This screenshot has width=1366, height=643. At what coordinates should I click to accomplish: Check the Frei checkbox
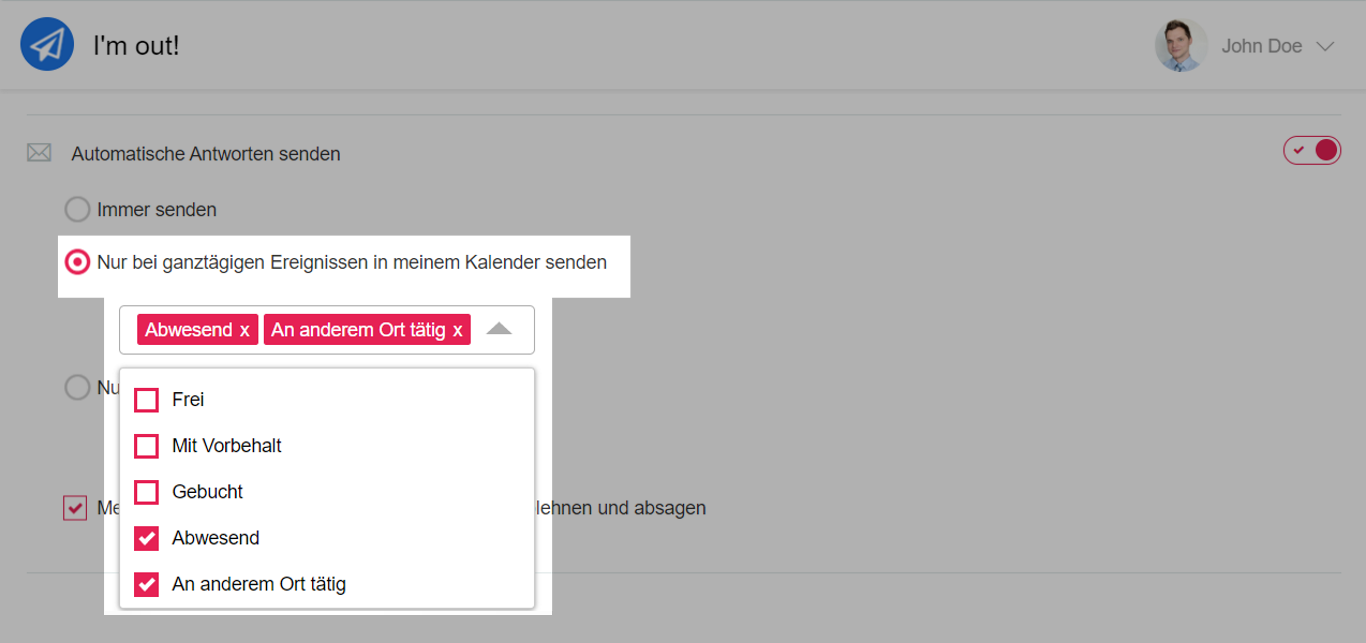pos(147,400)
